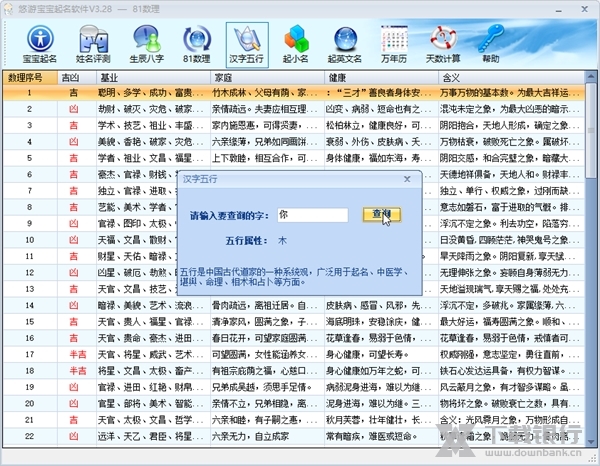This screenshot has height=466, width=600.
Task: Click 意志如磐石 meaning cell in row 8
Action: pyautogui.click(x=510, y=207)
